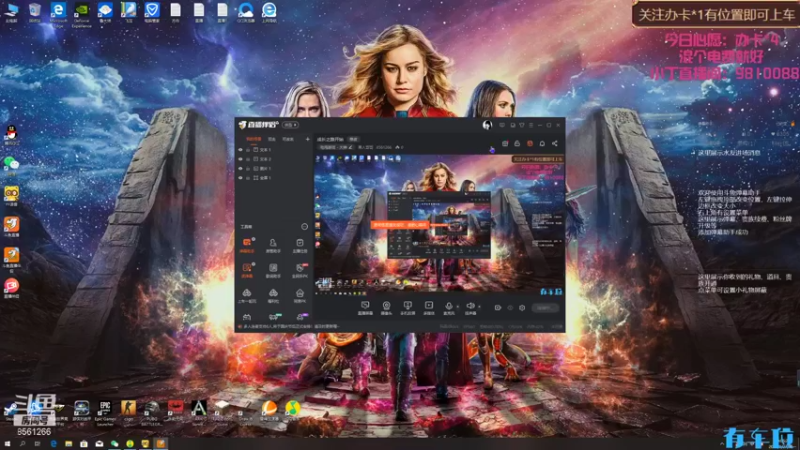
Task: Share the stream with the share icon
Action: (x=555, y=144)
